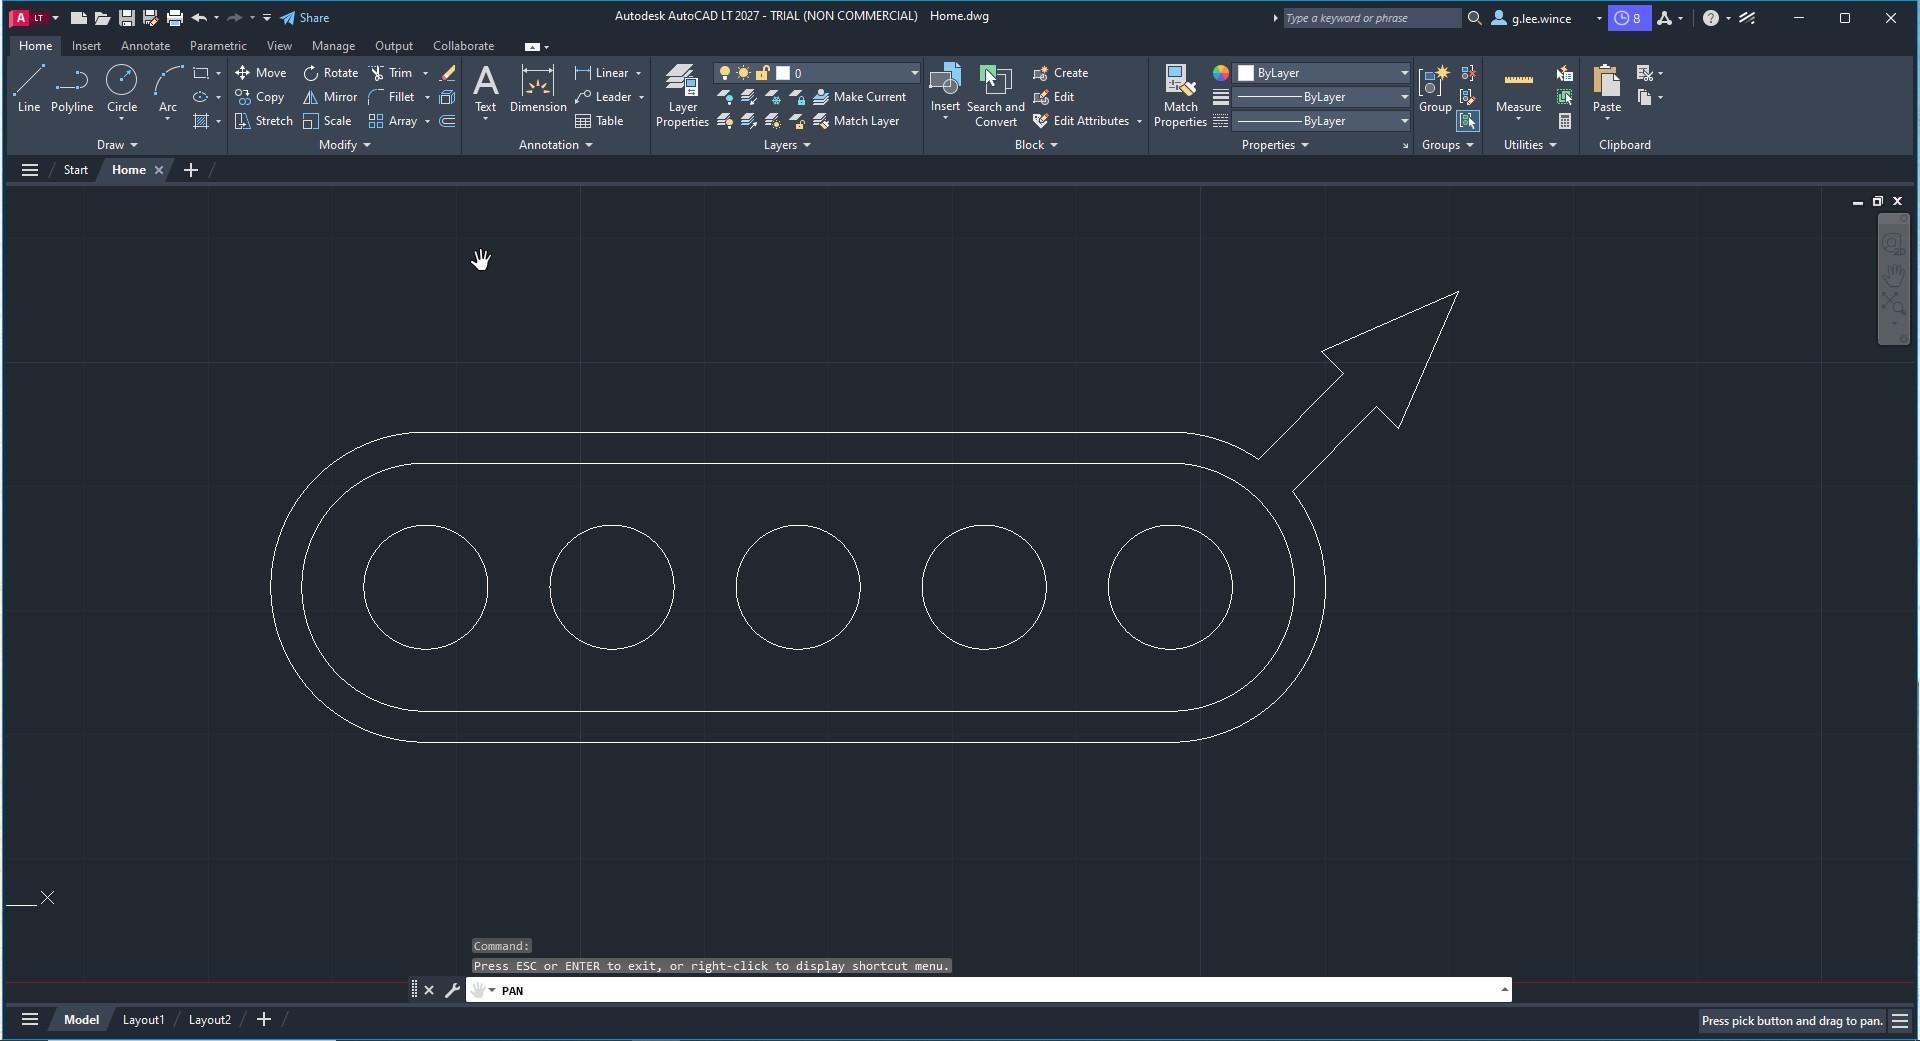The image size is (1920, 1041).
Task: Open the Annotate ribbon tab
Action: pyautogui.click(x=145, y=46)
